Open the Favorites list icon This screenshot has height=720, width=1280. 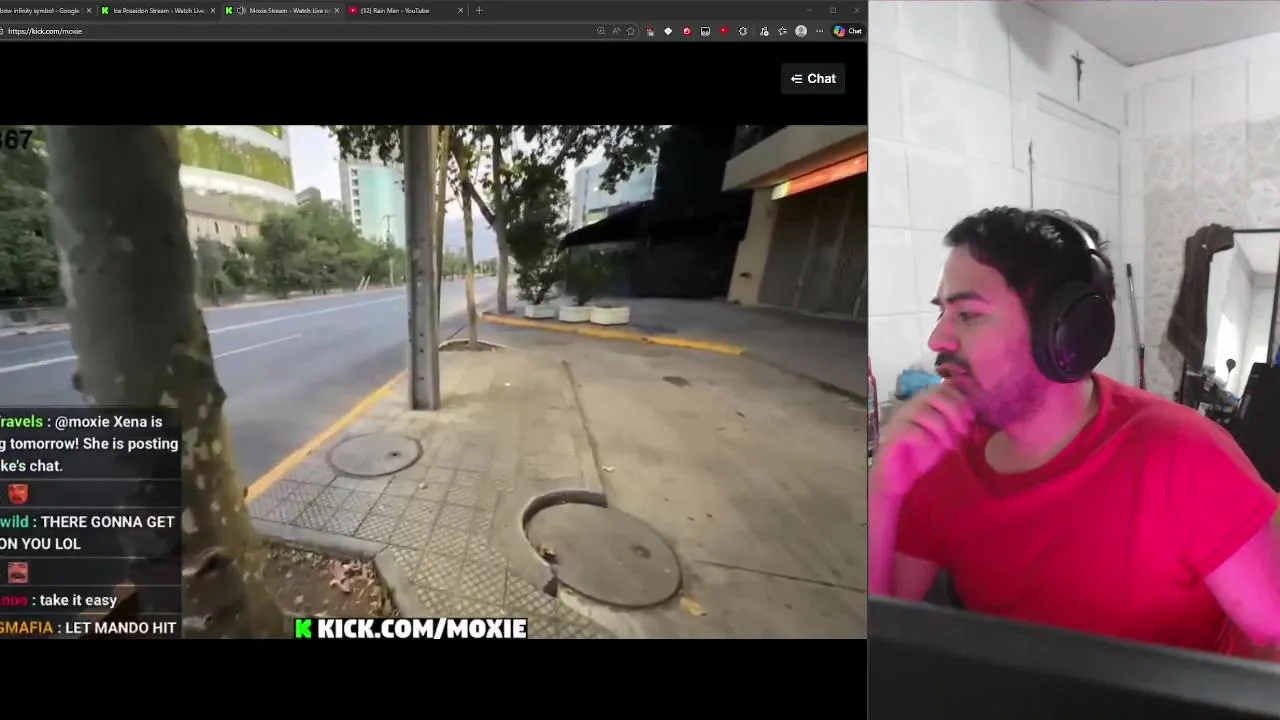coord(782,31)
